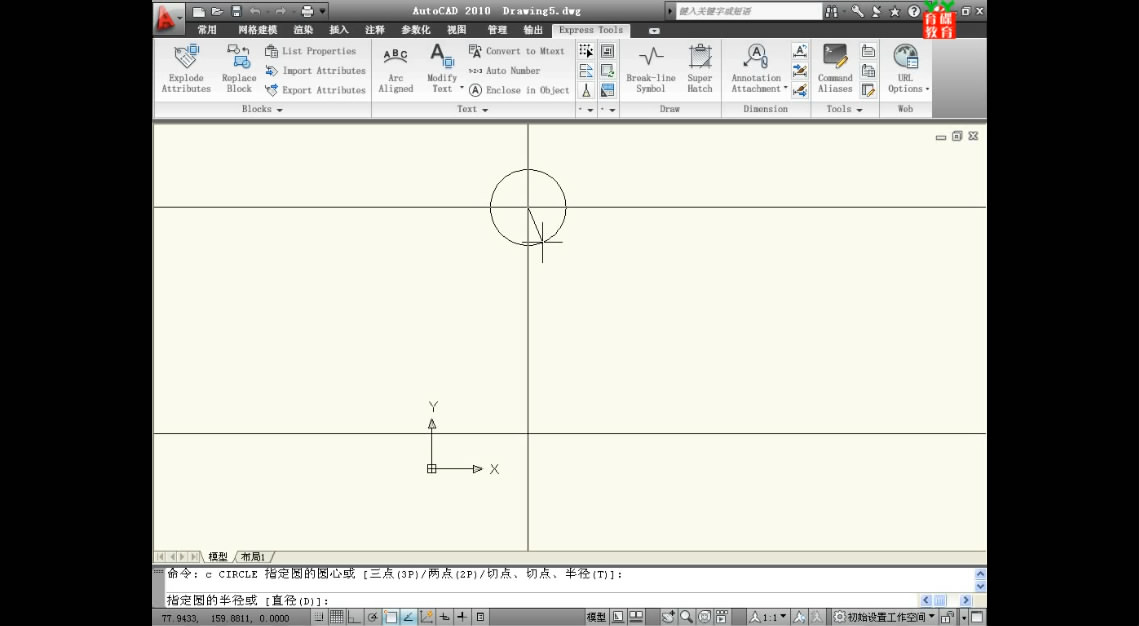Click the Redo arrow icon
The image size is (1139, 626).
[280, 12]
